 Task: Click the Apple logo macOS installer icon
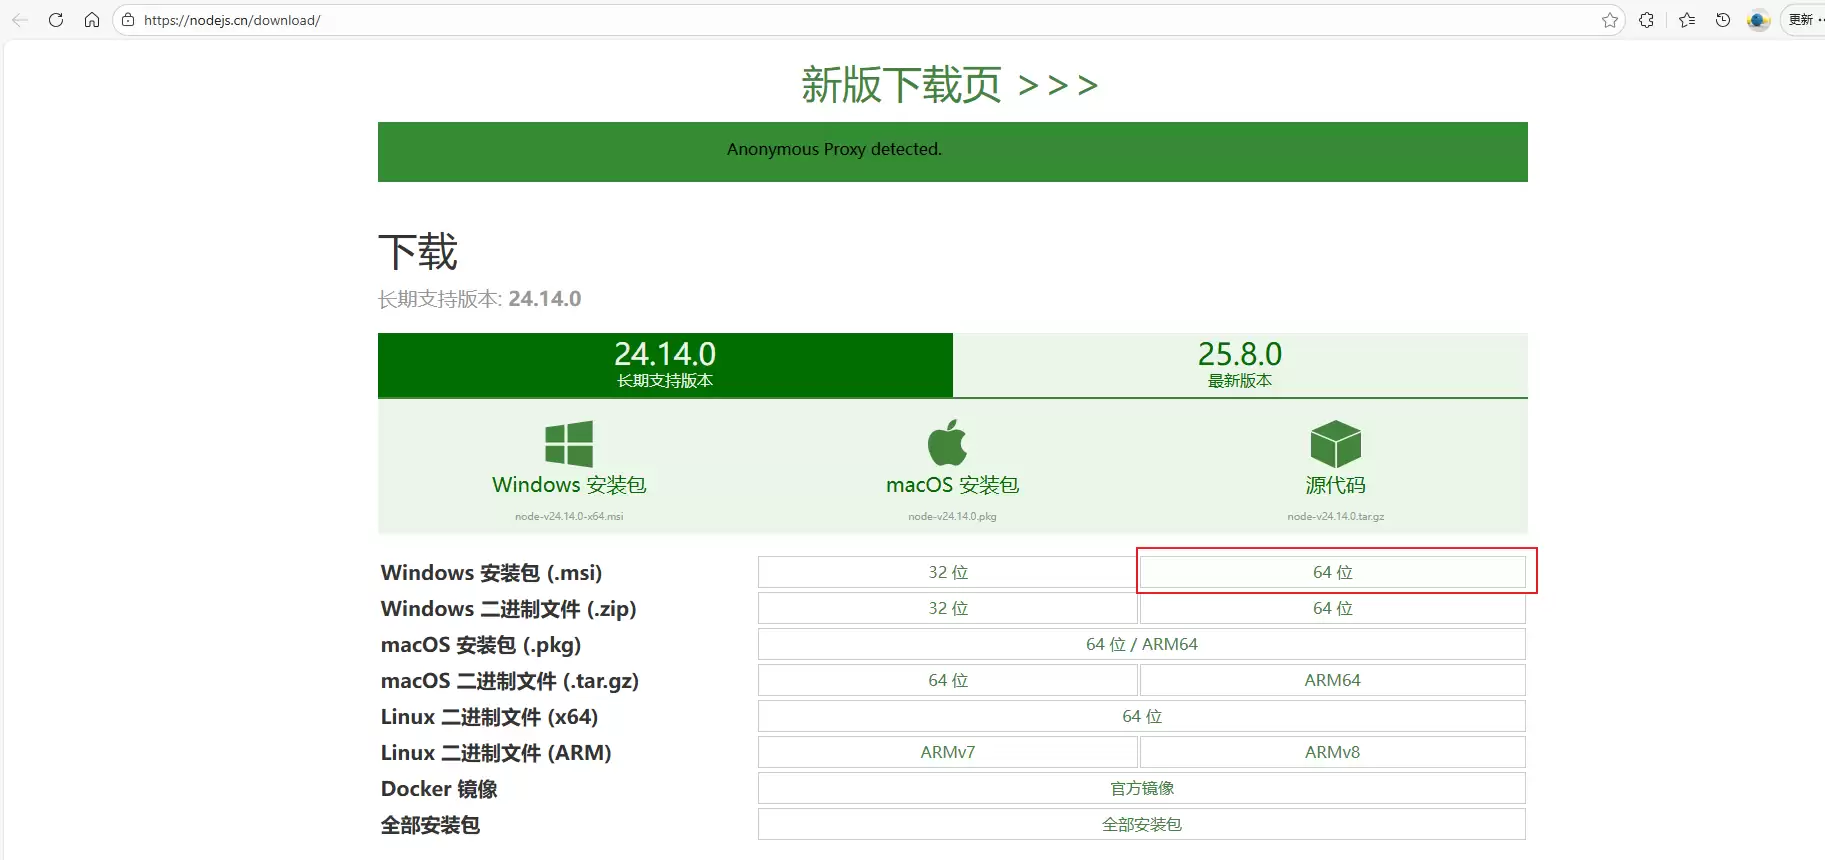coord(948,443)
